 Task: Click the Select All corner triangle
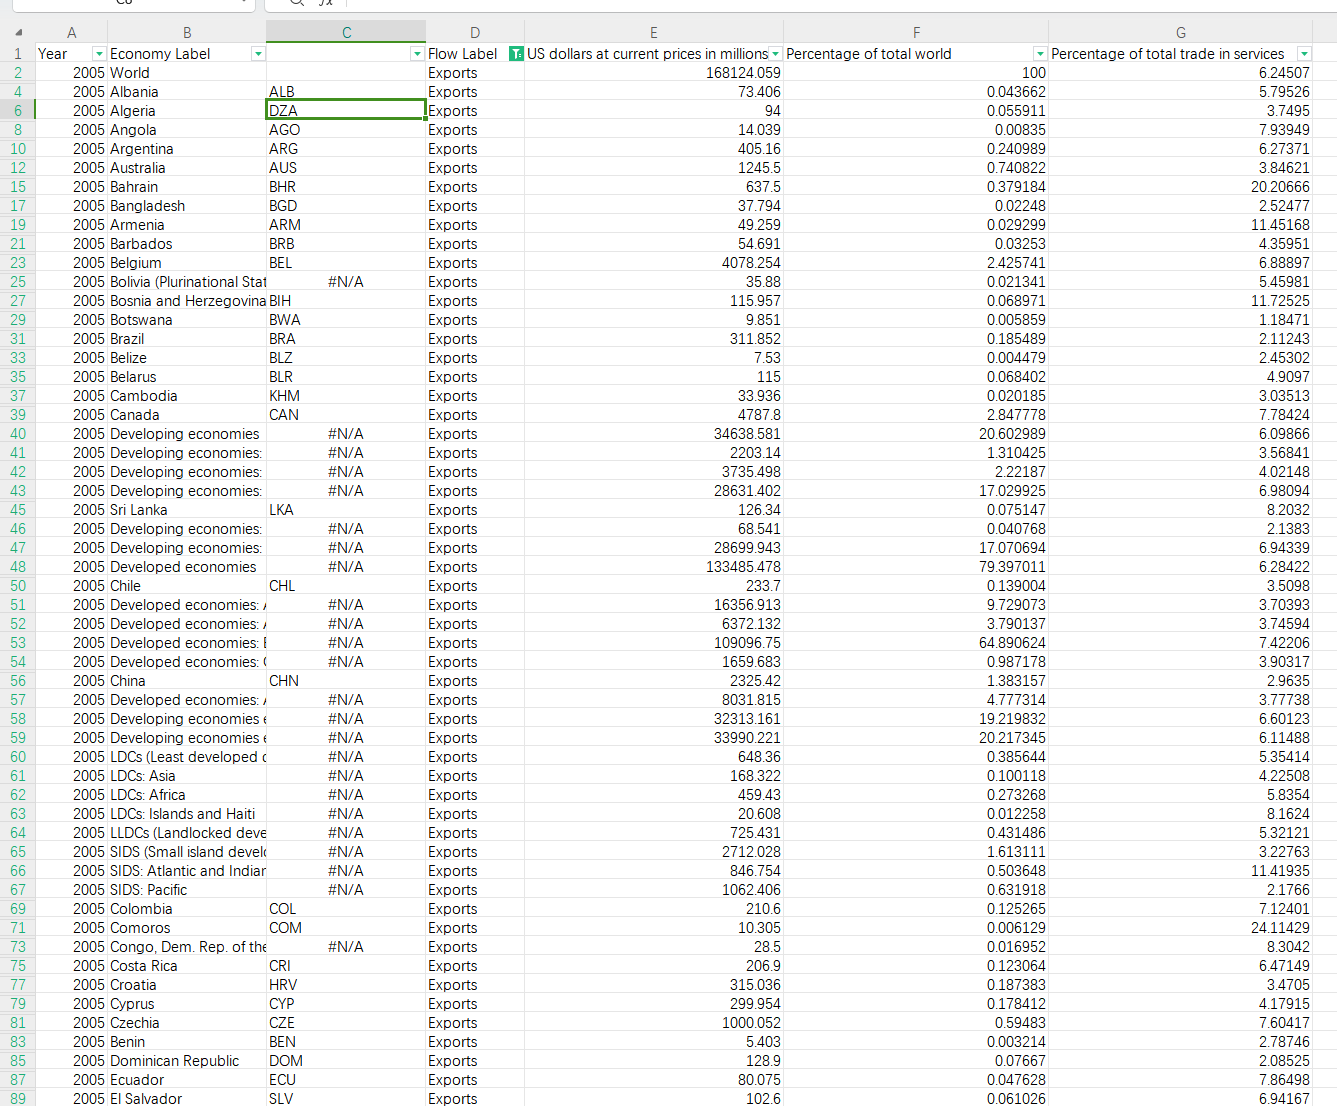click(x=18, y=32)
